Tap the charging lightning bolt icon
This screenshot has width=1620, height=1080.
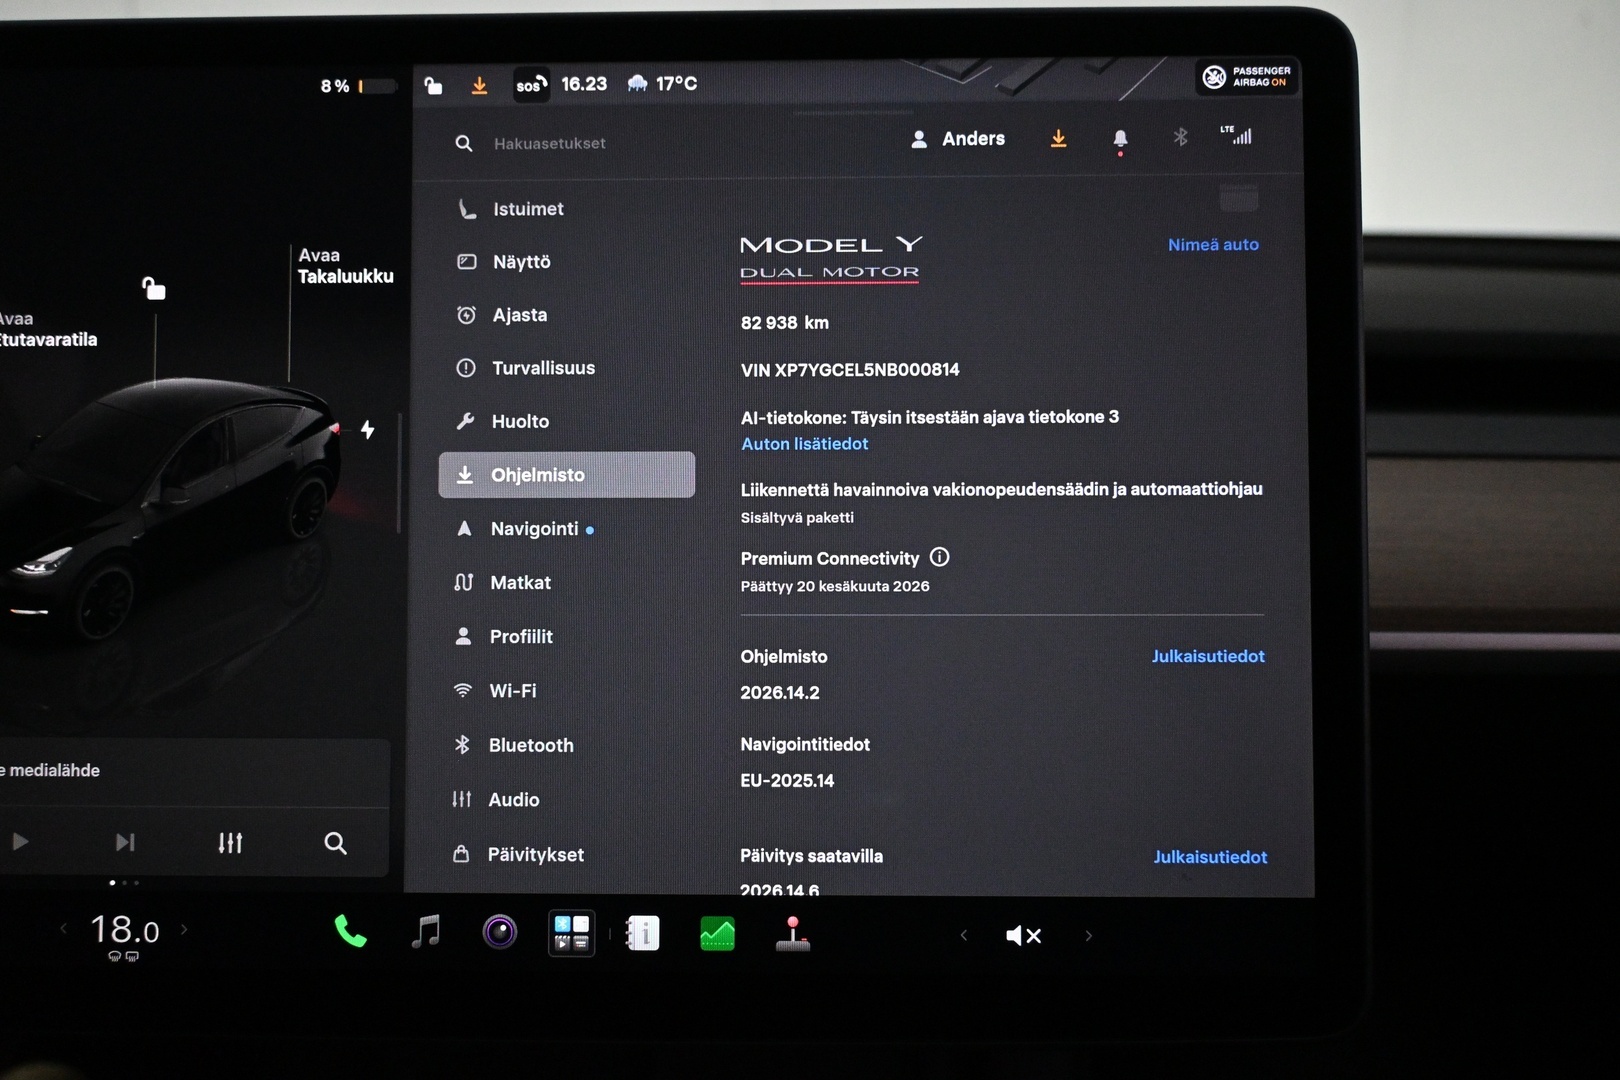click(x=368, y=429)
